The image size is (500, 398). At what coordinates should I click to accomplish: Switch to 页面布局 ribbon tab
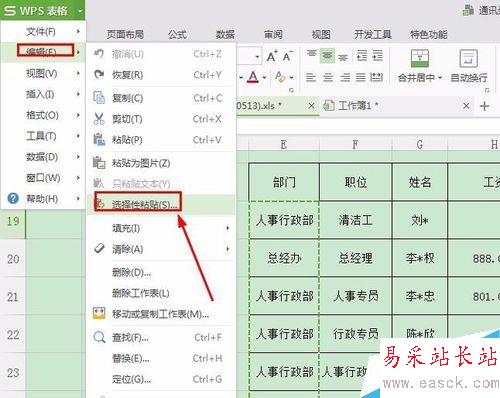pos(125,34)
